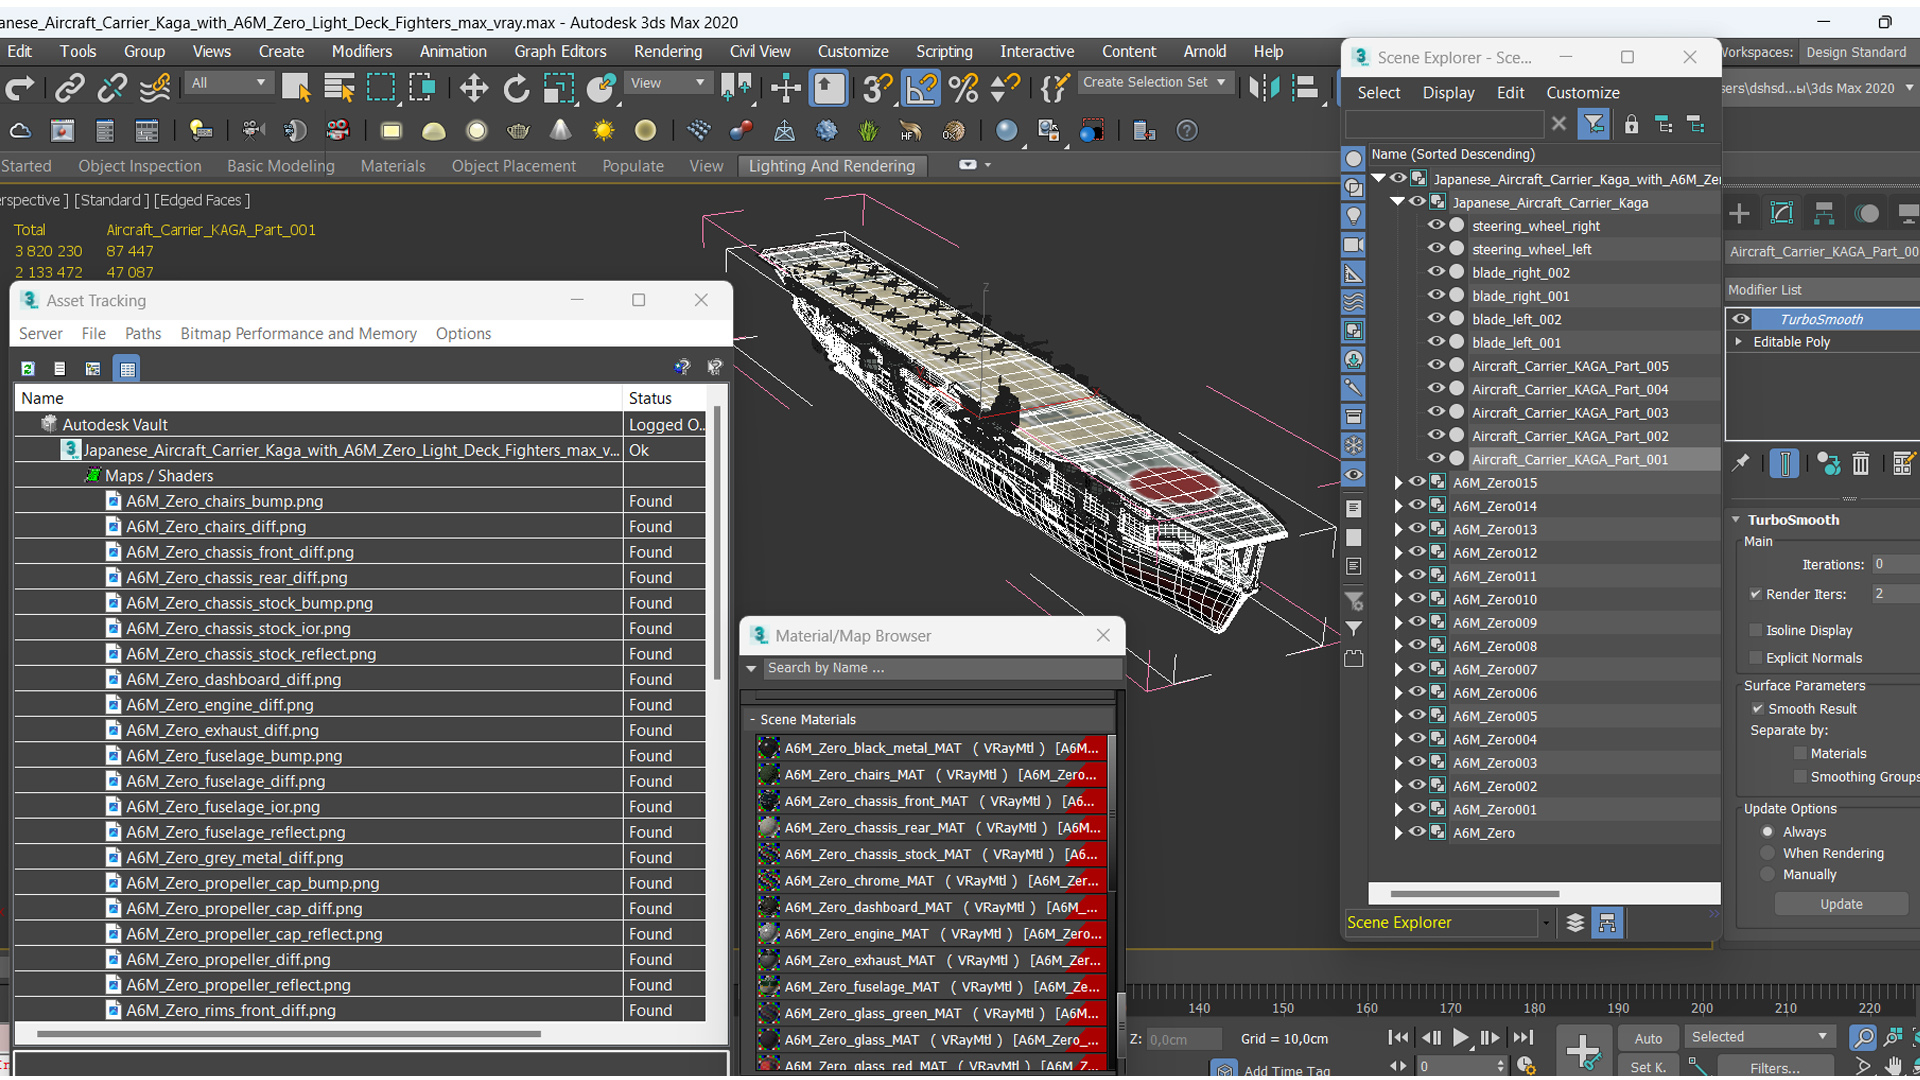Click the teapot primitive icon
The image size is (1920, 1080).
click(518, 131)
